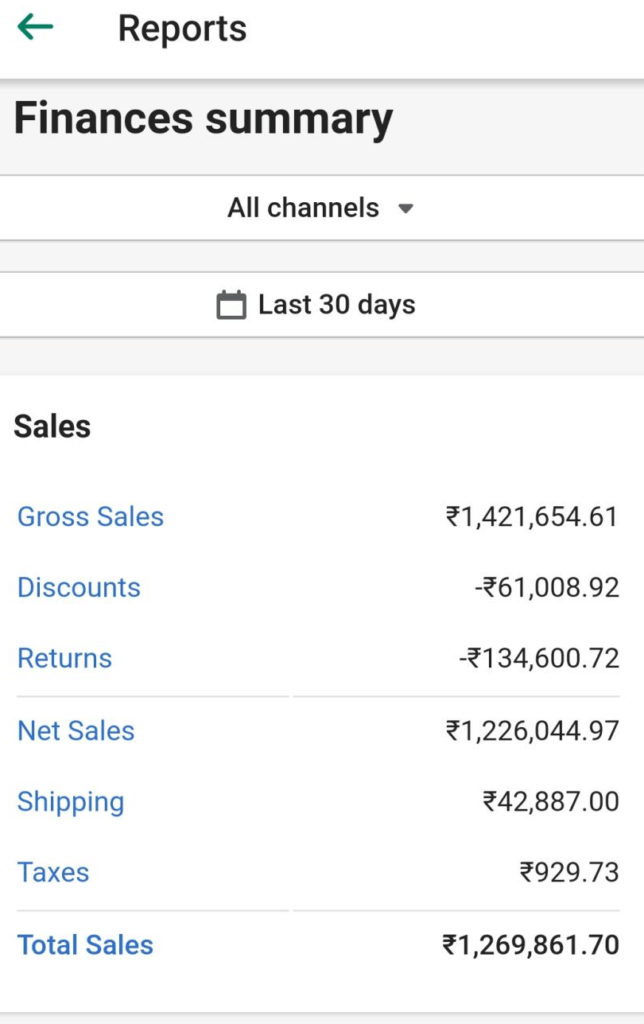Viewport: 644px width, 1024px height.
Task: Click the ₹1,269,861.70 total sales amount
Action: click(x=531, y=945)
